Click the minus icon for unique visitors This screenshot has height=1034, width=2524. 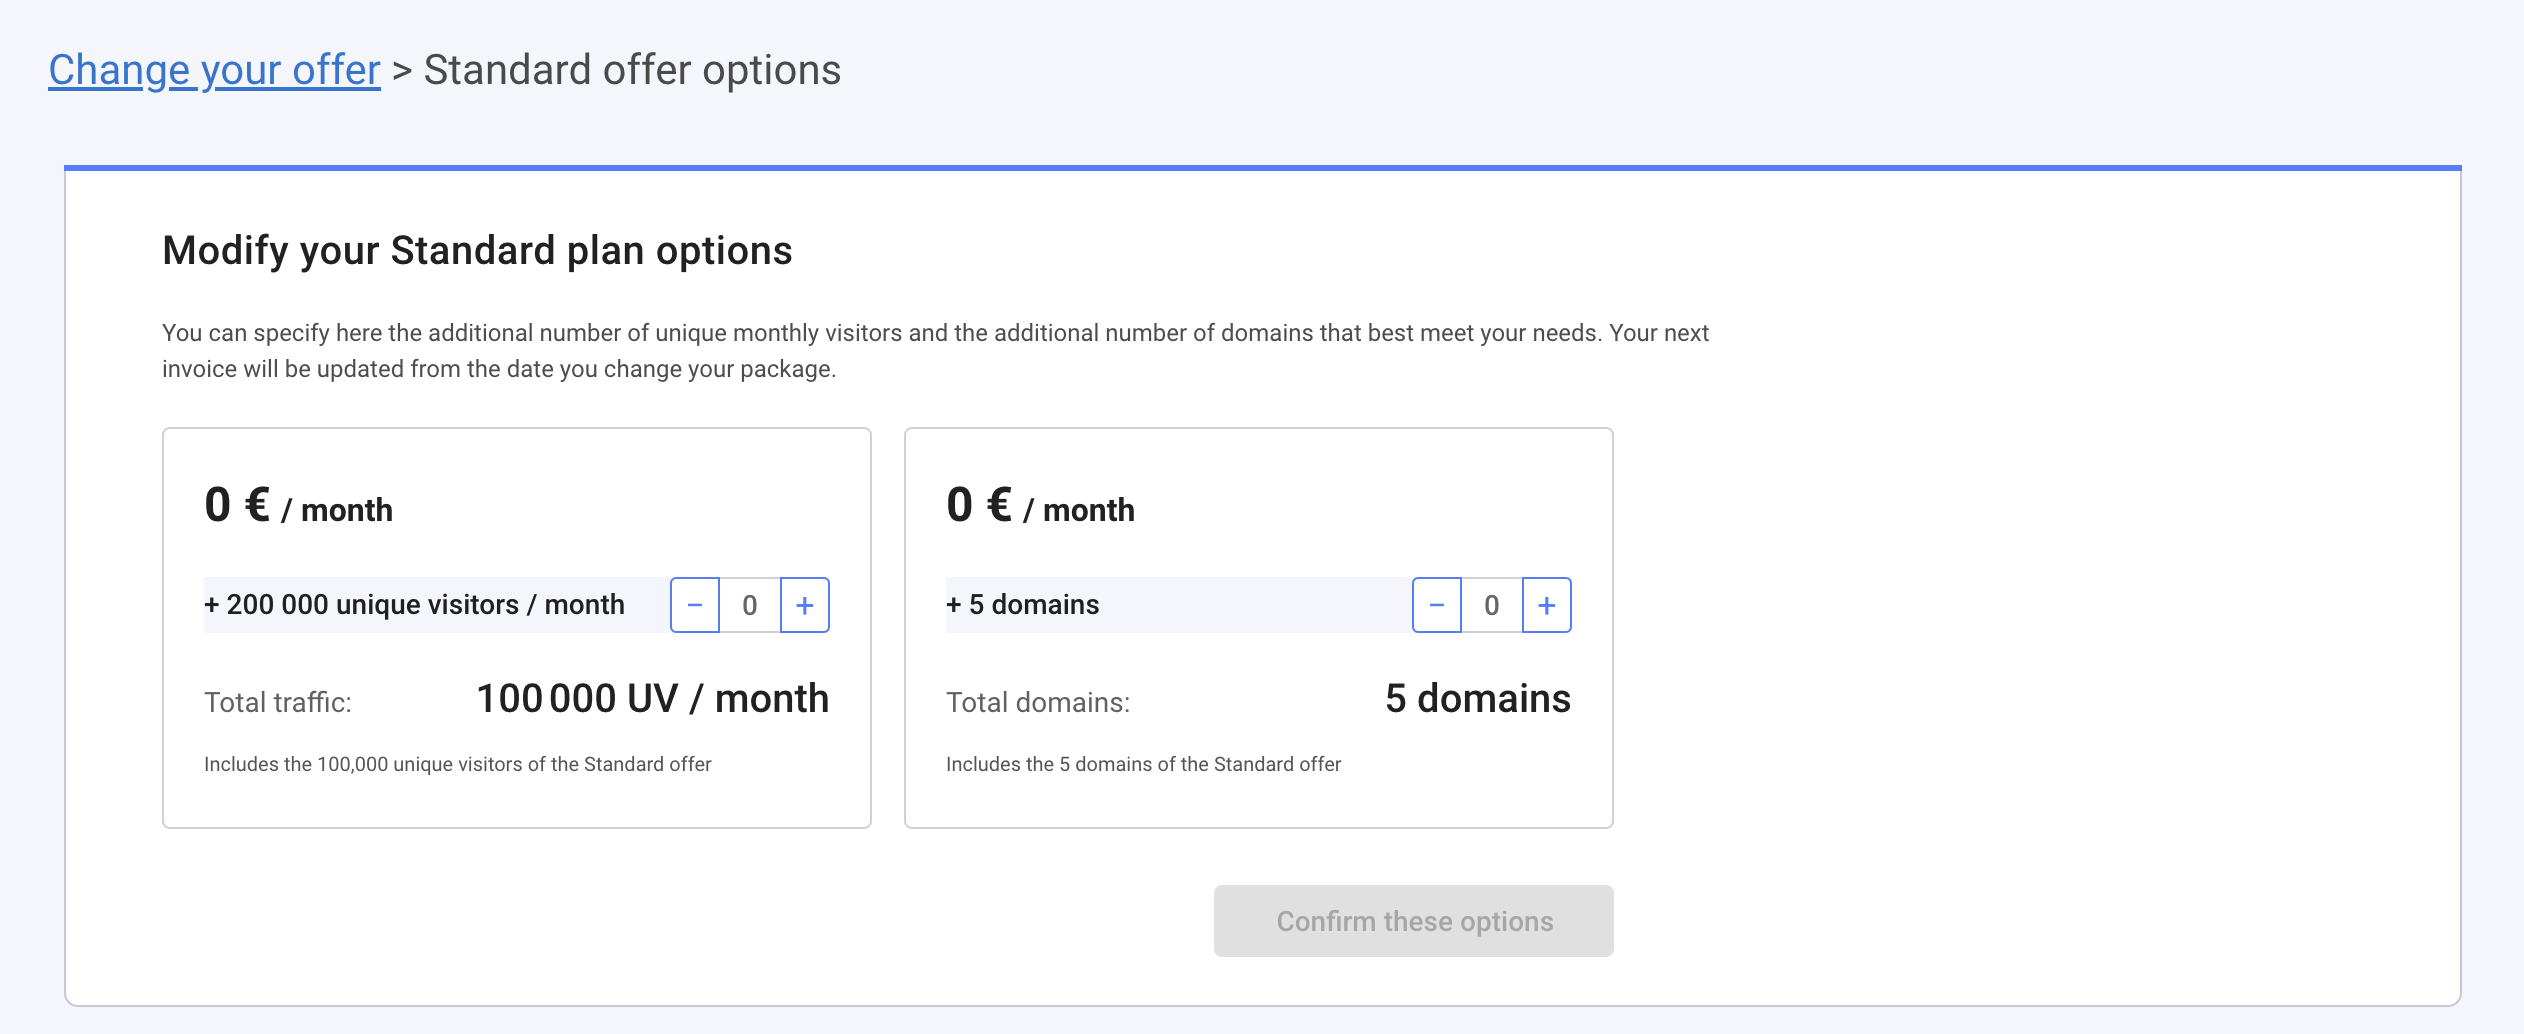point(695,605)
